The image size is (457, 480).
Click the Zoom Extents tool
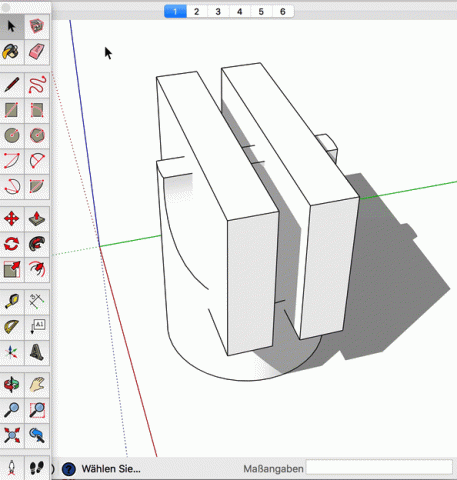[x=12, y=435]
